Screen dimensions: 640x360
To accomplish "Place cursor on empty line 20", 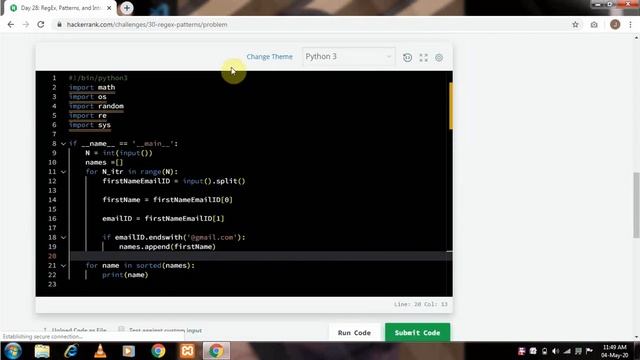I will click(261, 256).
